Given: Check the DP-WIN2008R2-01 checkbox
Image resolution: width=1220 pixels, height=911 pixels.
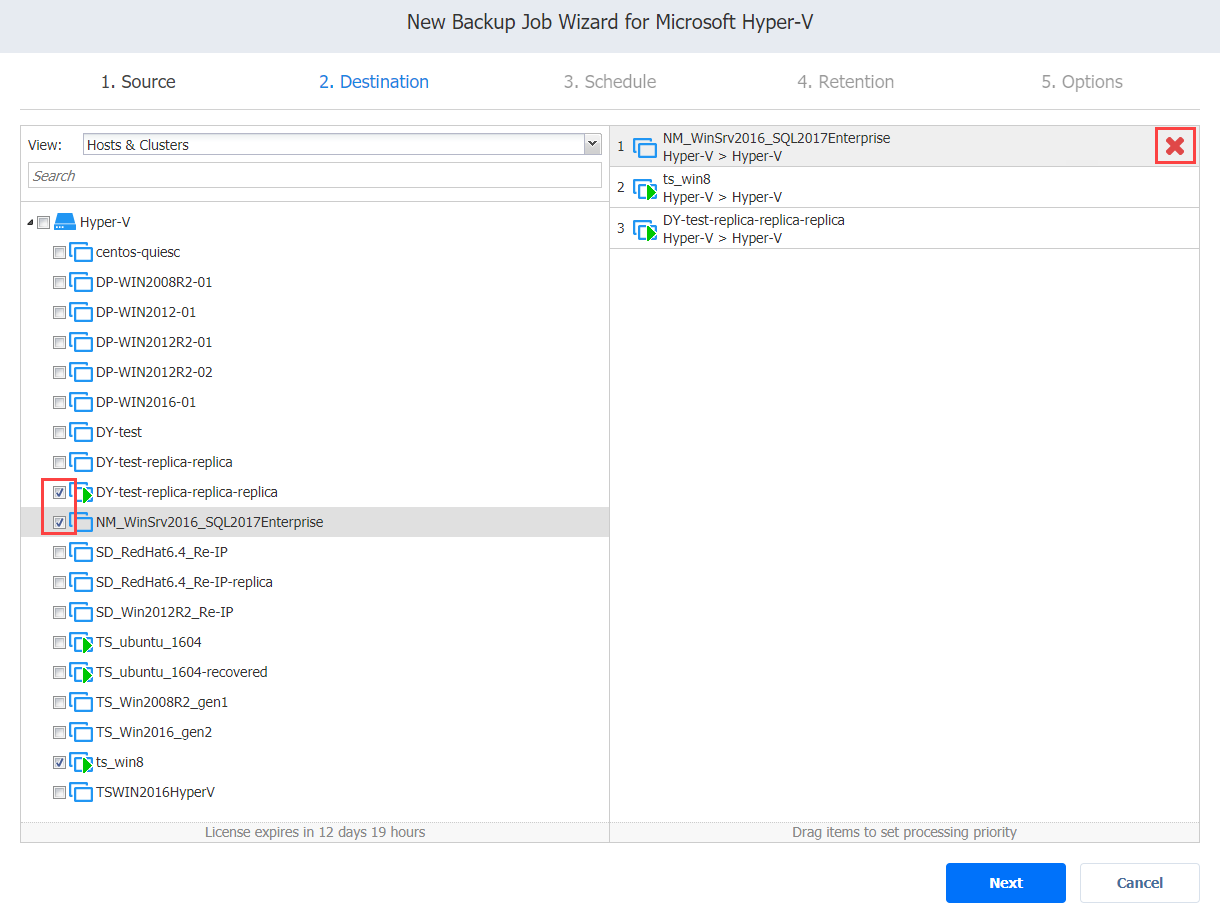Looking at the screenshot, I should coord(59,283).
